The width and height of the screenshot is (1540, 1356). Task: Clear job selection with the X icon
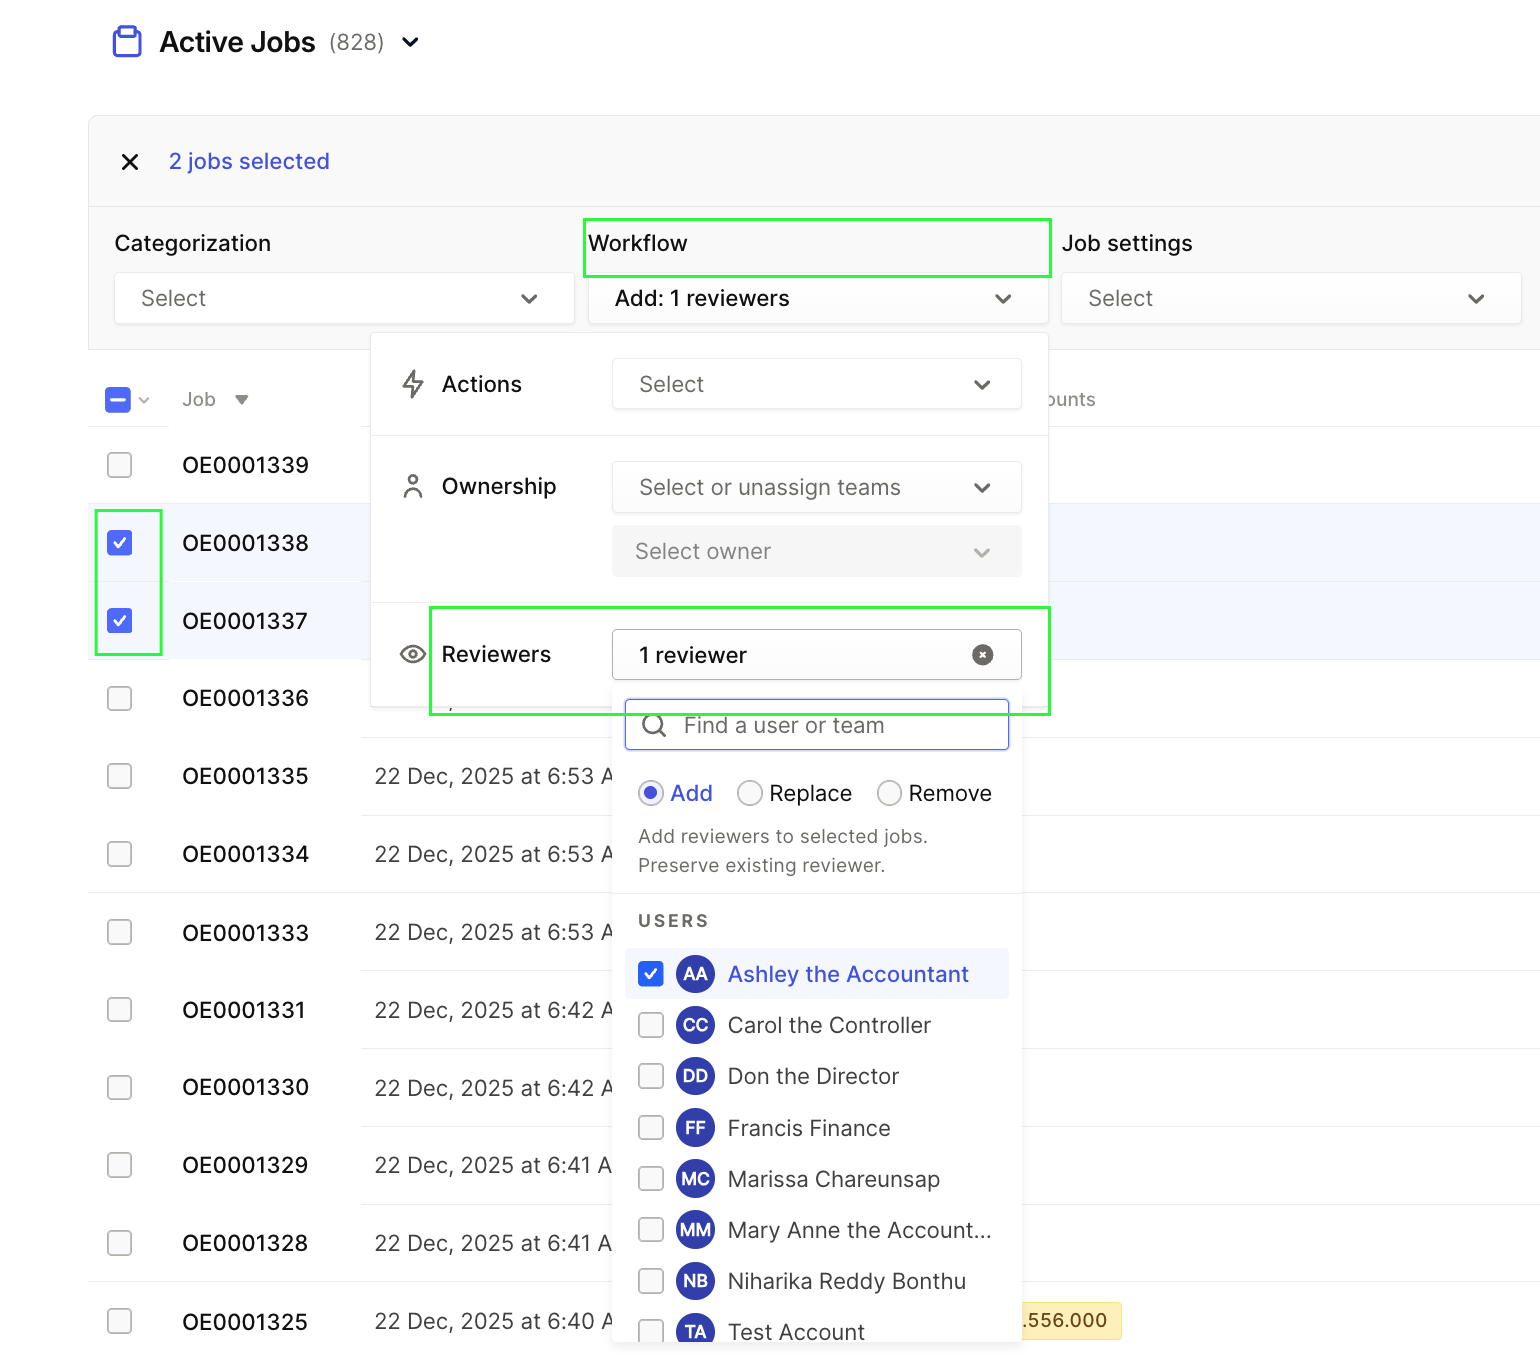point(130,162)
